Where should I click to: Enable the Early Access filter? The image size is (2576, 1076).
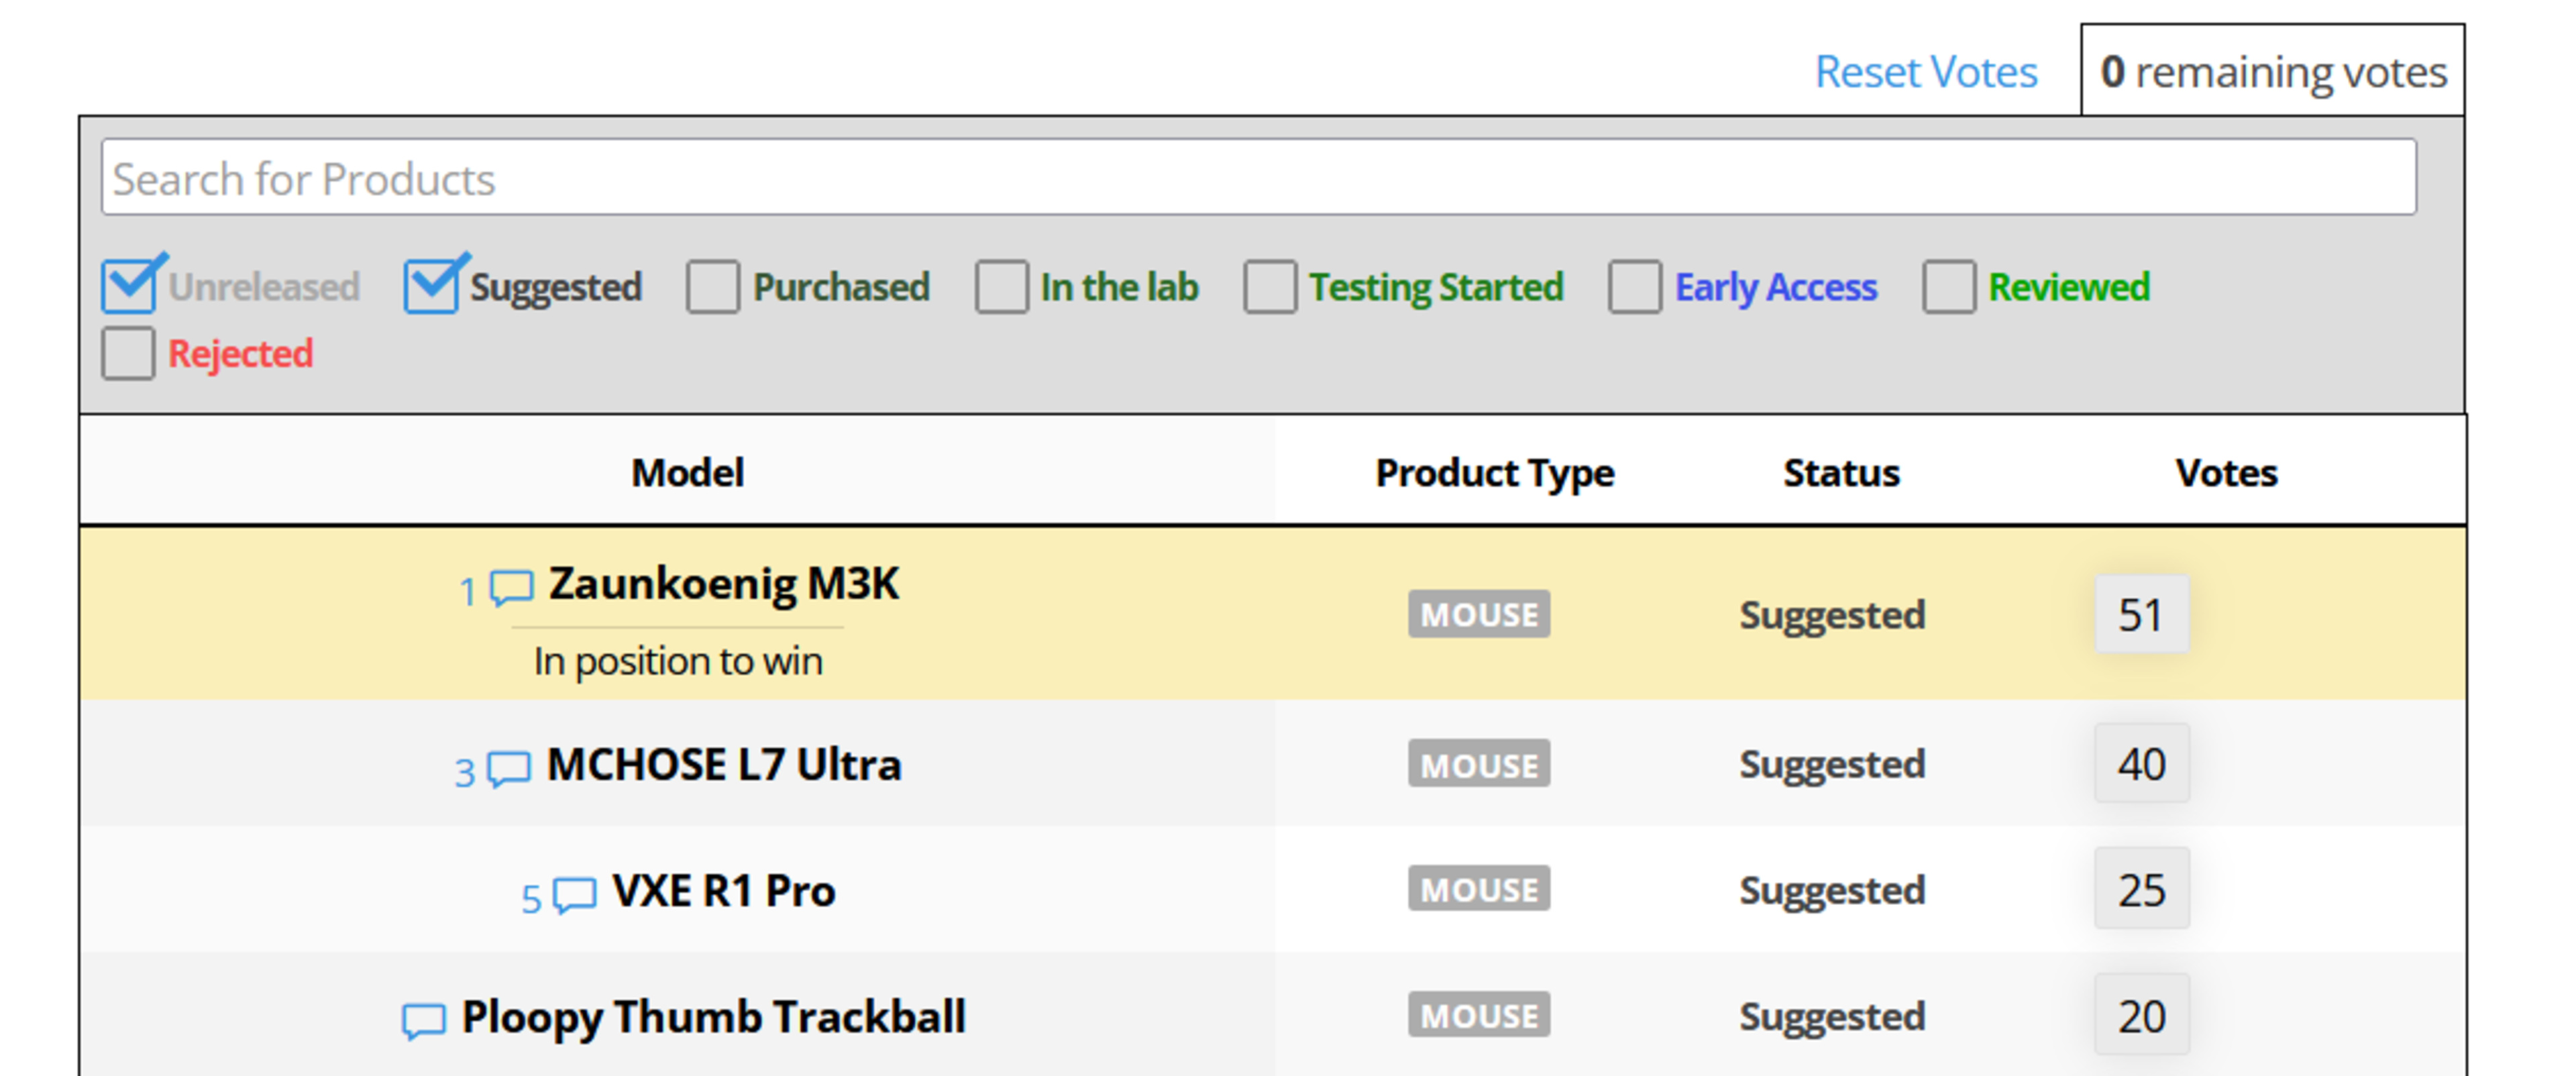tap(1635, 287)
